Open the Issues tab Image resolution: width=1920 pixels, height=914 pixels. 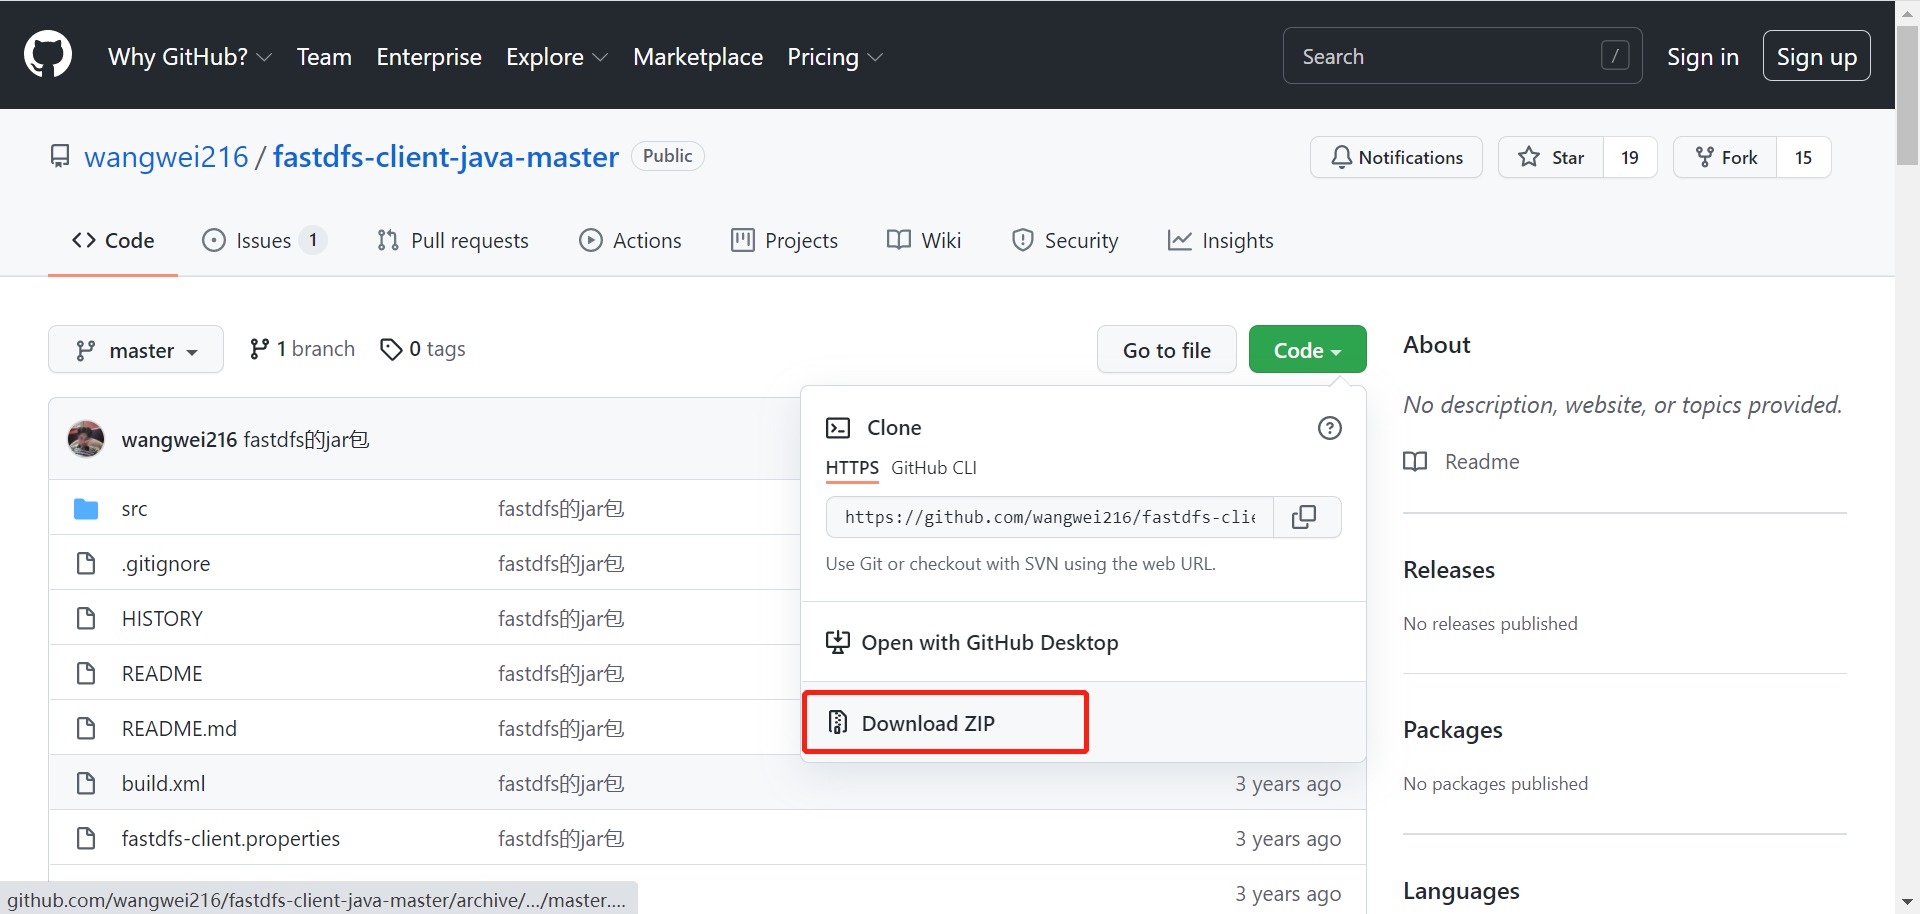pyautogui.click(x=264, y=241)
